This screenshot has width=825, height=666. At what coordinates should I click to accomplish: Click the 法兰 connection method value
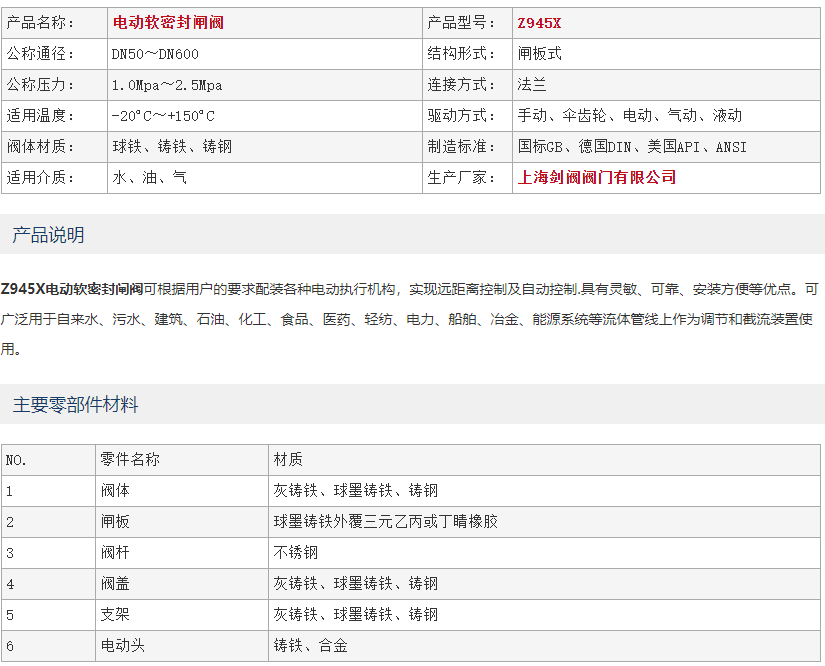tap(532, 85)
